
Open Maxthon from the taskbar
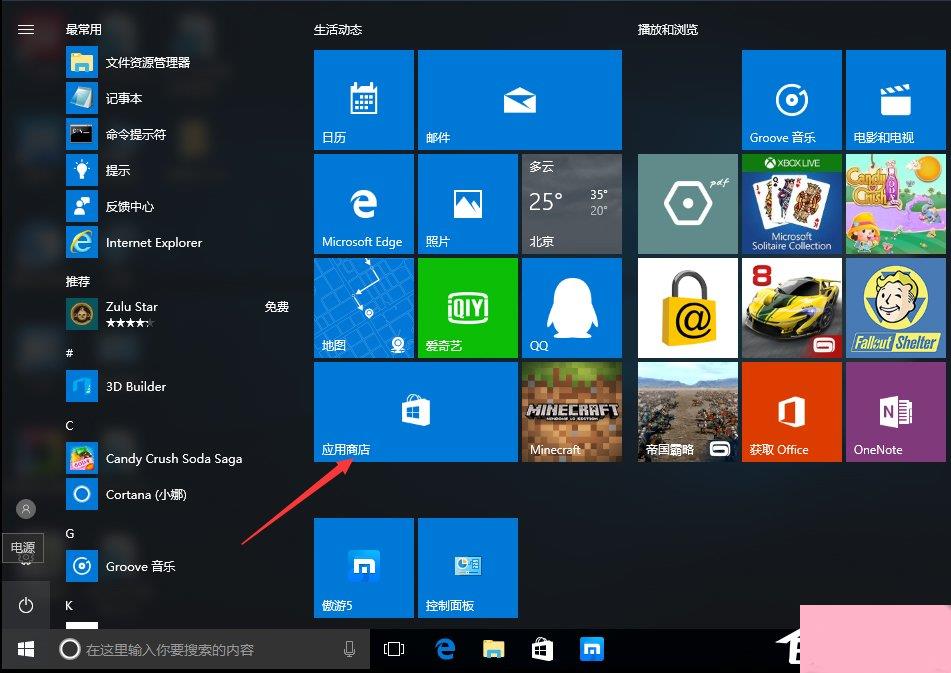591,649
